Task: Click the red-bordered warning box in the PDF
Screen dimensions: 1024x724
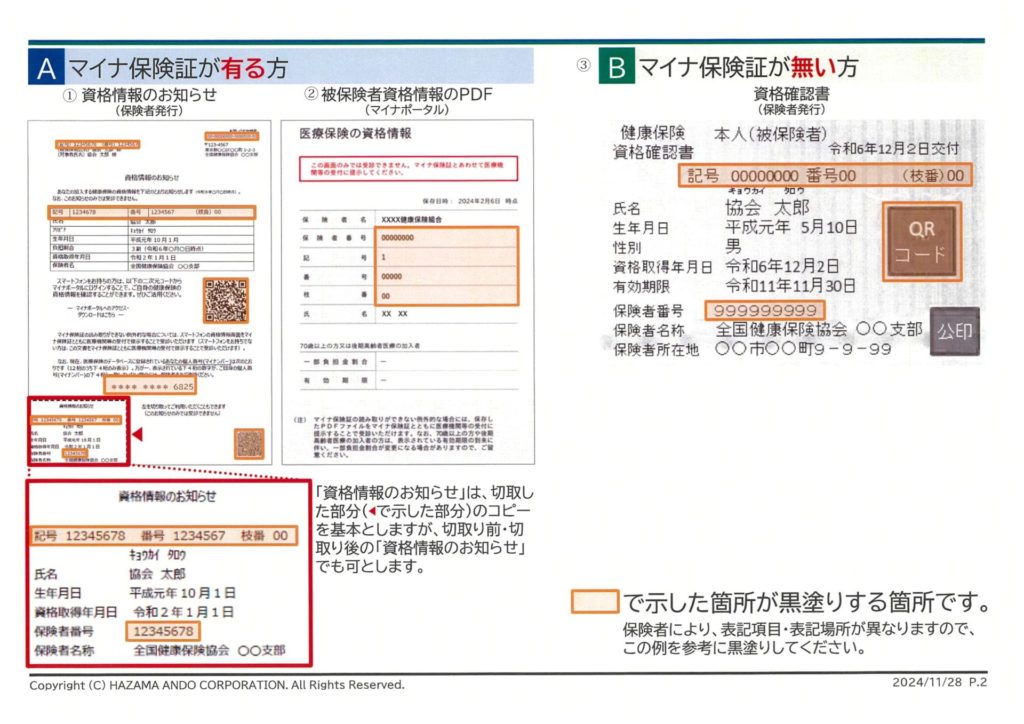Action: coord(408,168)
